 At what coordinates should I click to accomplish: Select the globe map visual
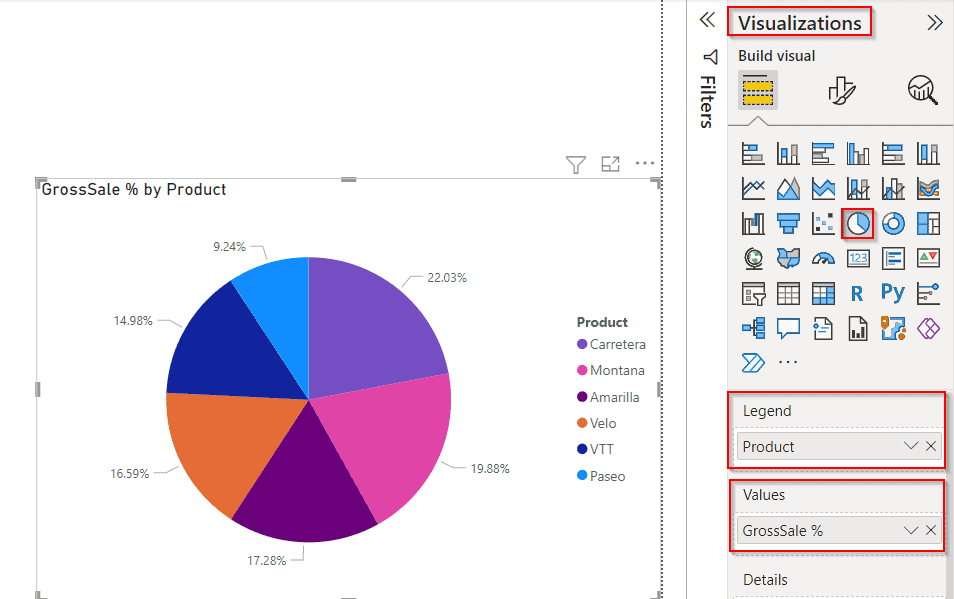(x=753, y=258)
